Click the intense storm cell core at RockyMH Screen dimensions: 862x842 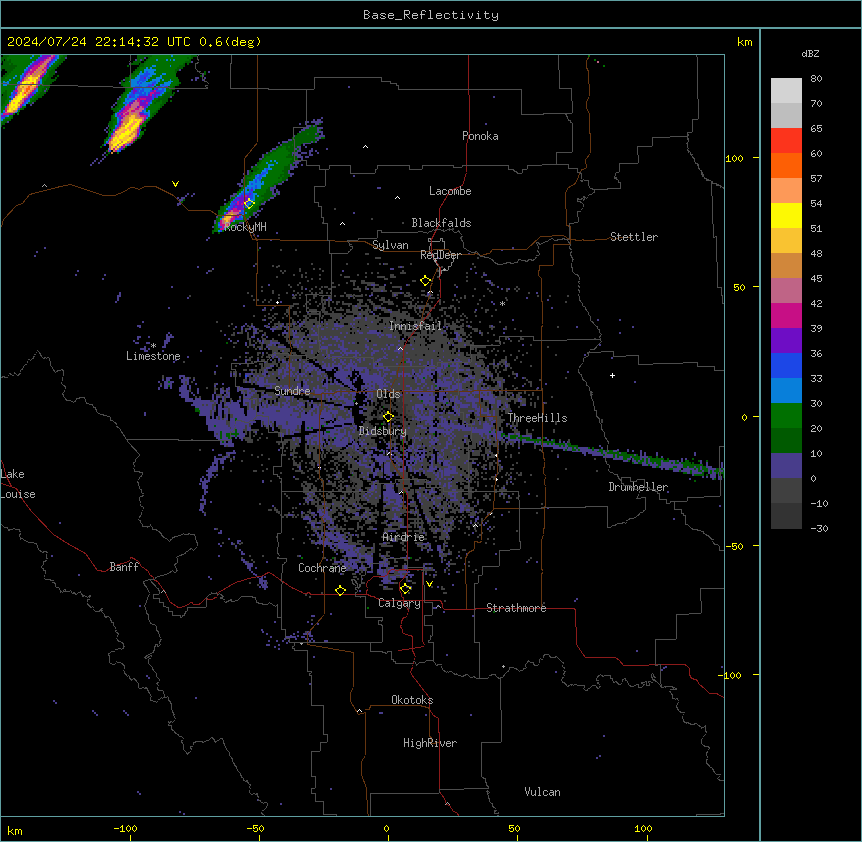tap(226, 220)
